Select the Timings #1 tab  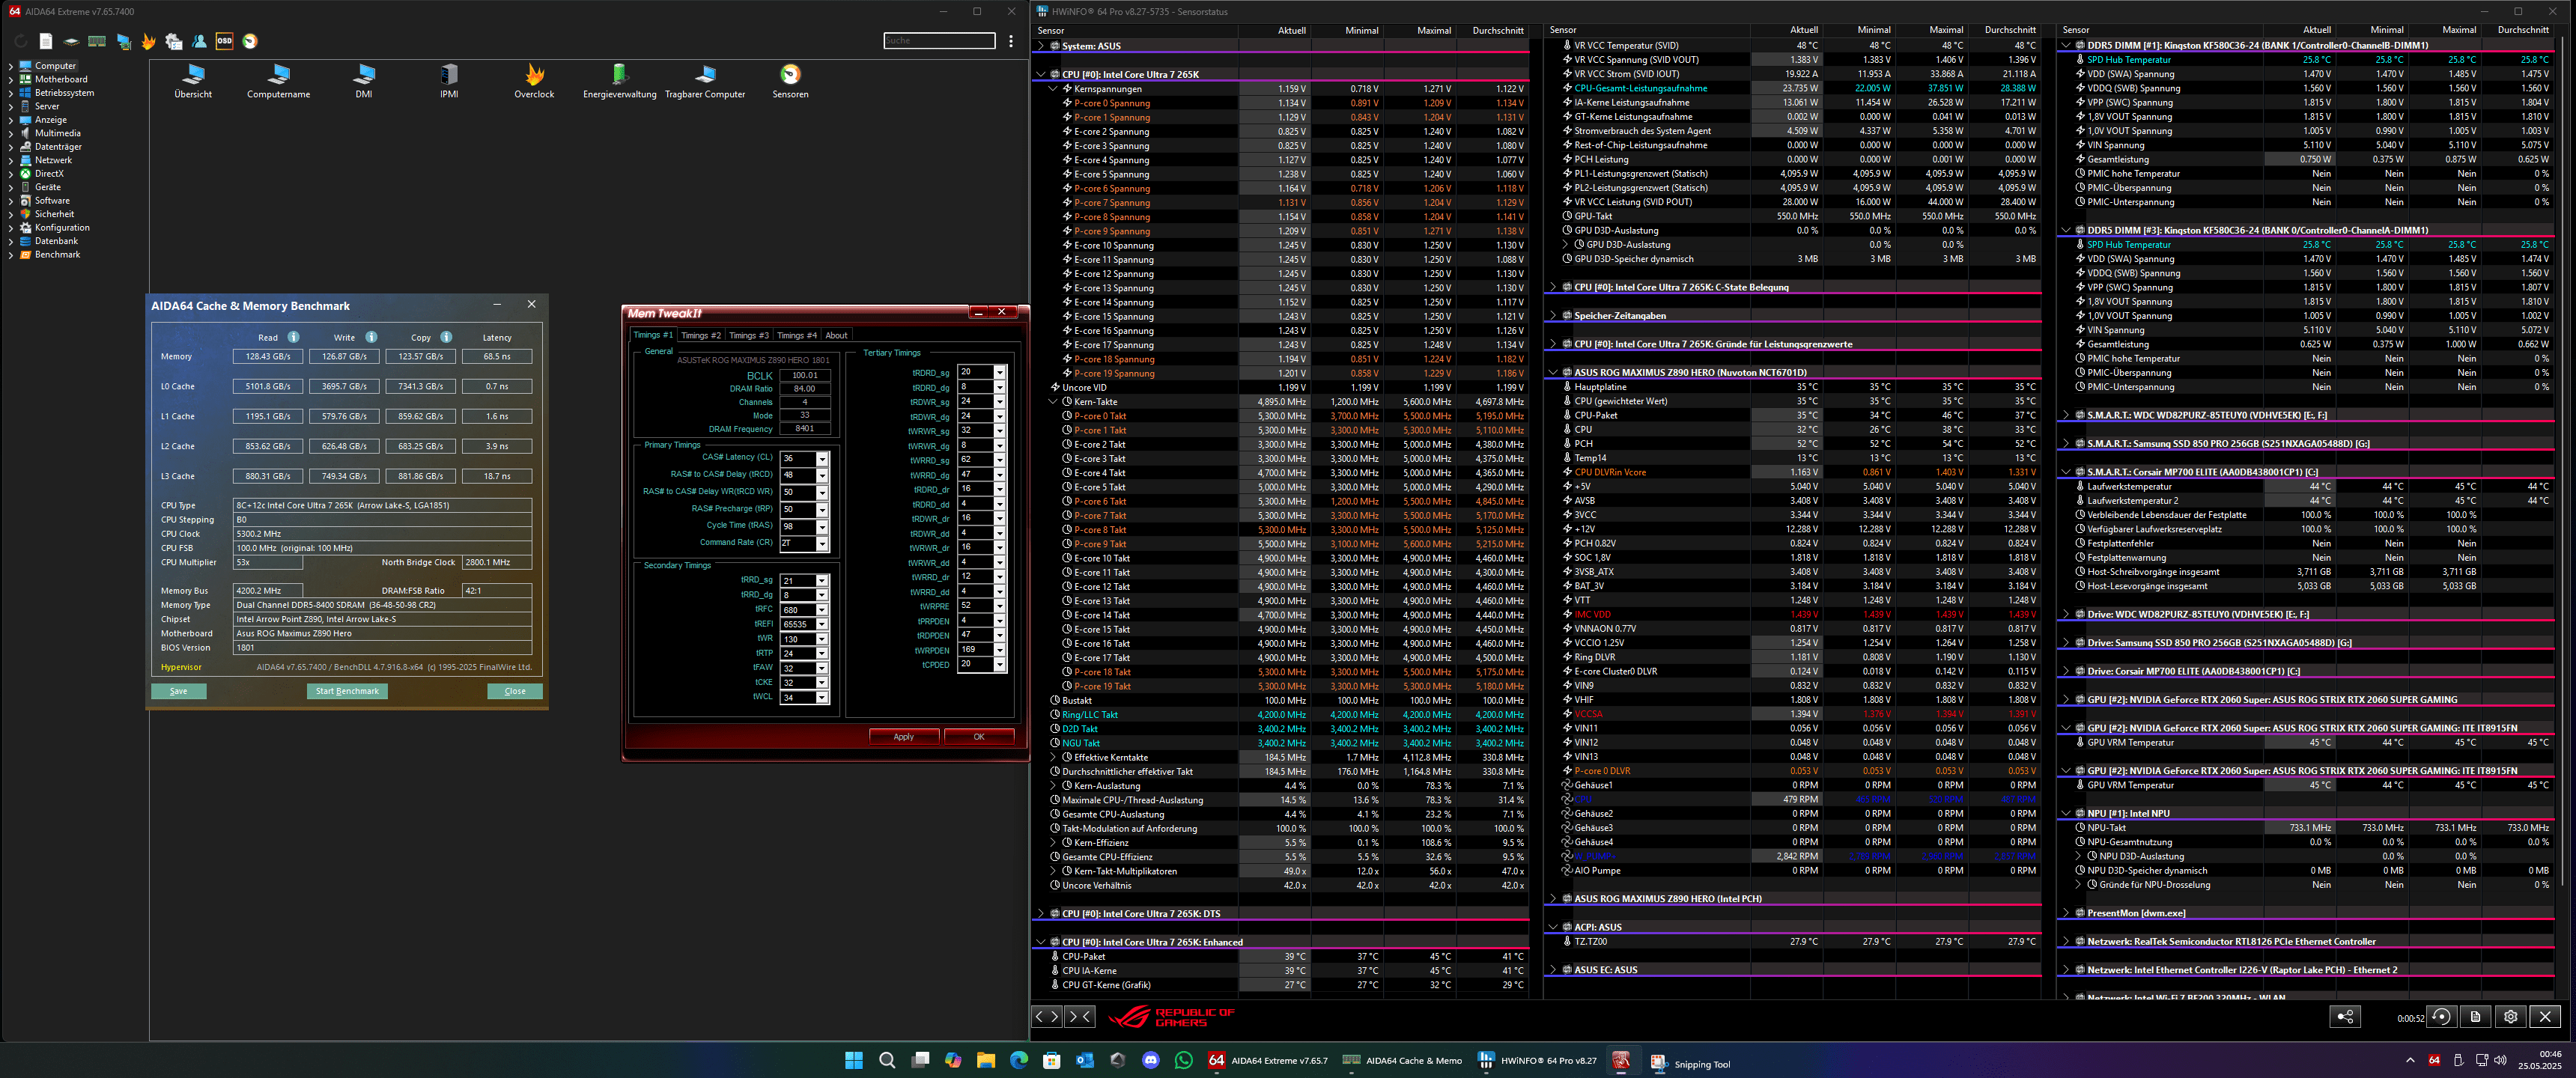click(653, 335)
